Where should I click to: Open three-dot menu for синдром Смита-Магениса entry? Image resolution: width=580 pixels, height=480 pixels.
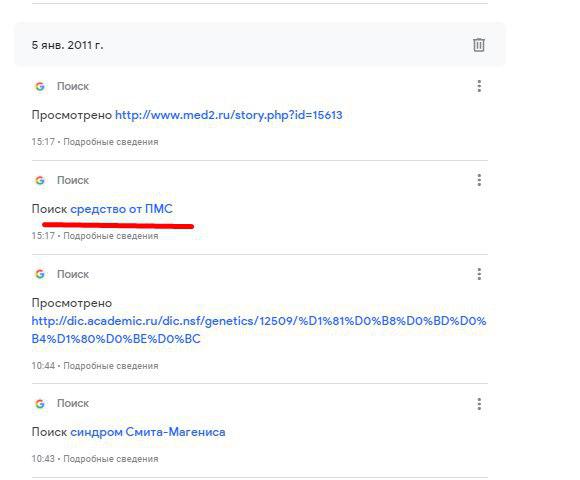coord(479,403)
